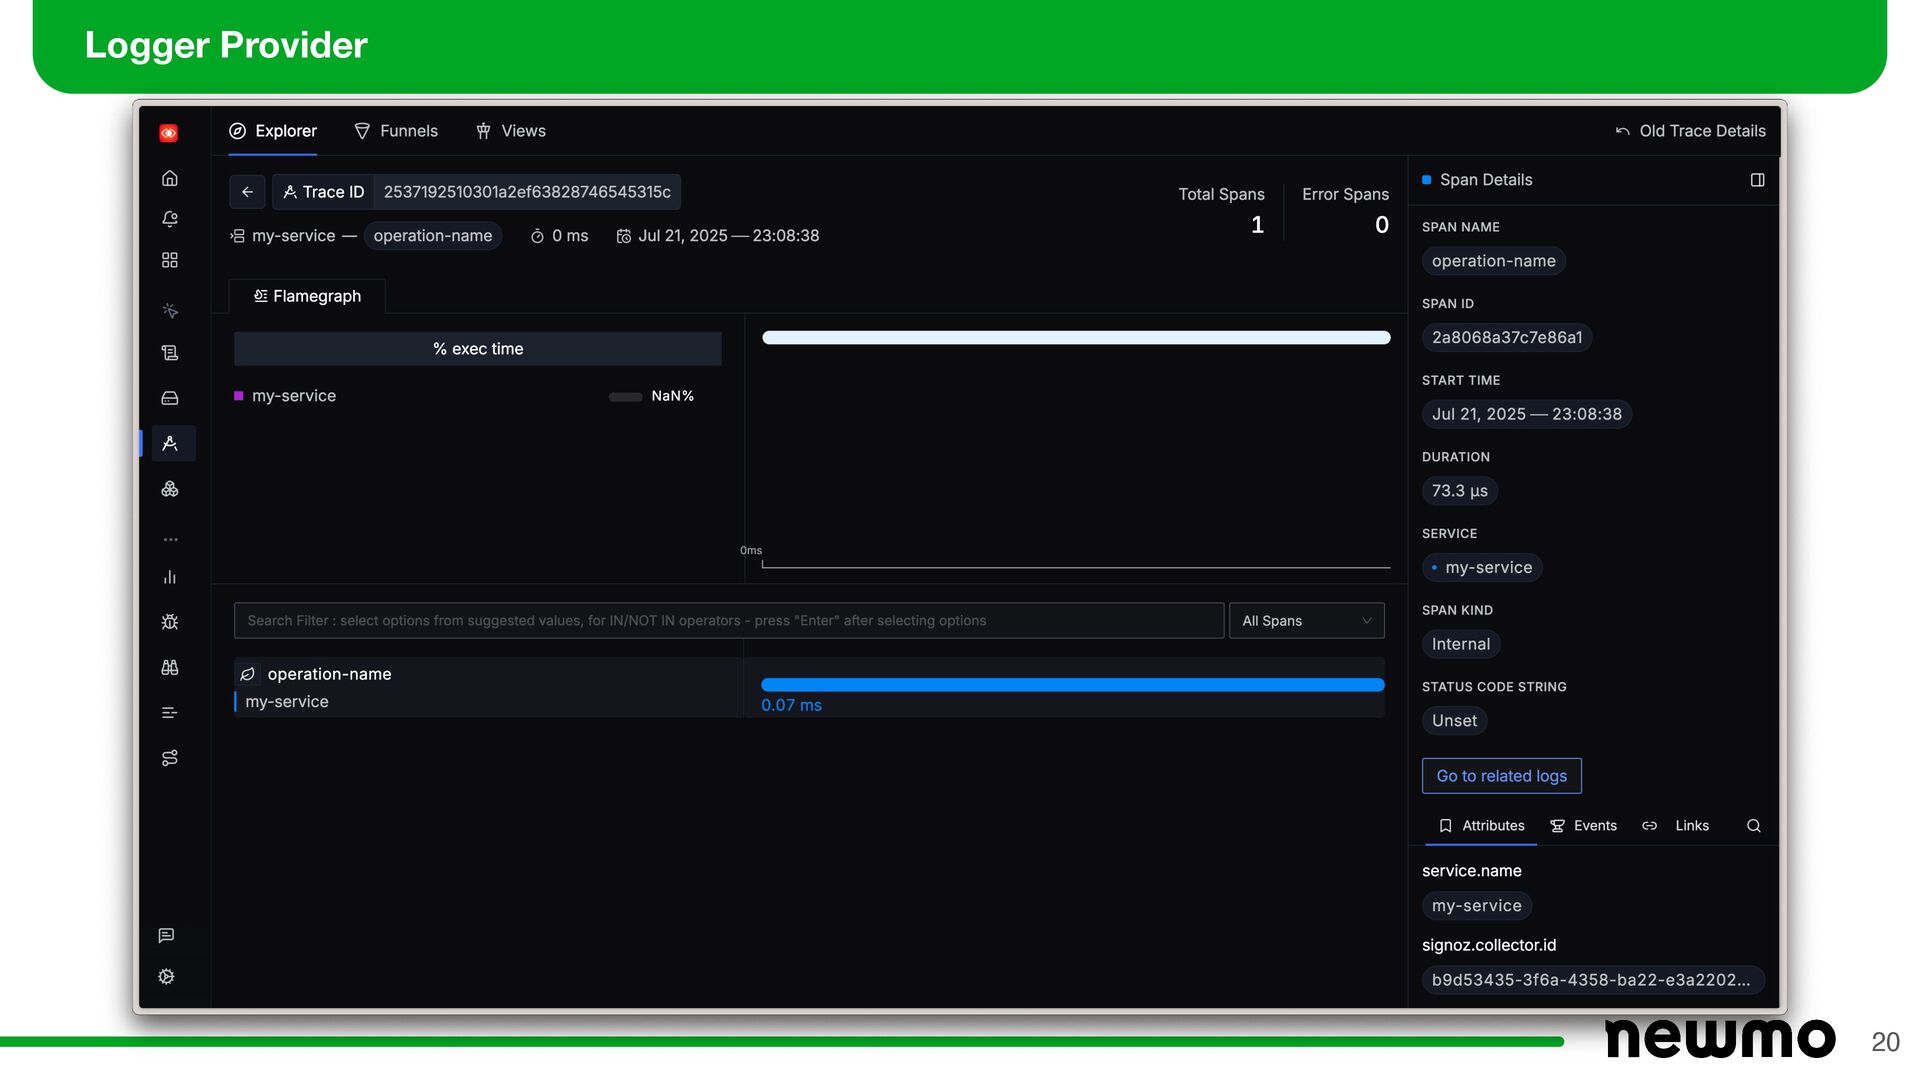Switch to the Views tab
The image size is (1920, 1080).
click(511, 131)
